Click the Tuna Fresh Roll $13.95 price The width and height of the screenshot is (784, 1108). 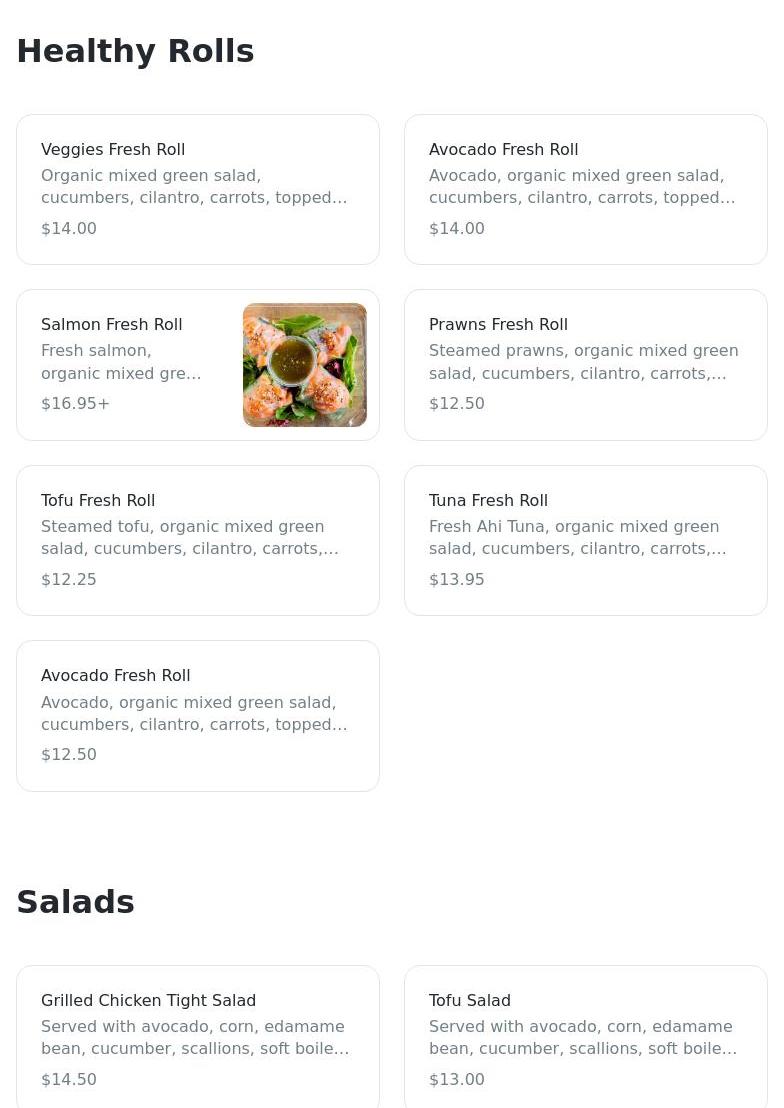[x=457, y=579]
